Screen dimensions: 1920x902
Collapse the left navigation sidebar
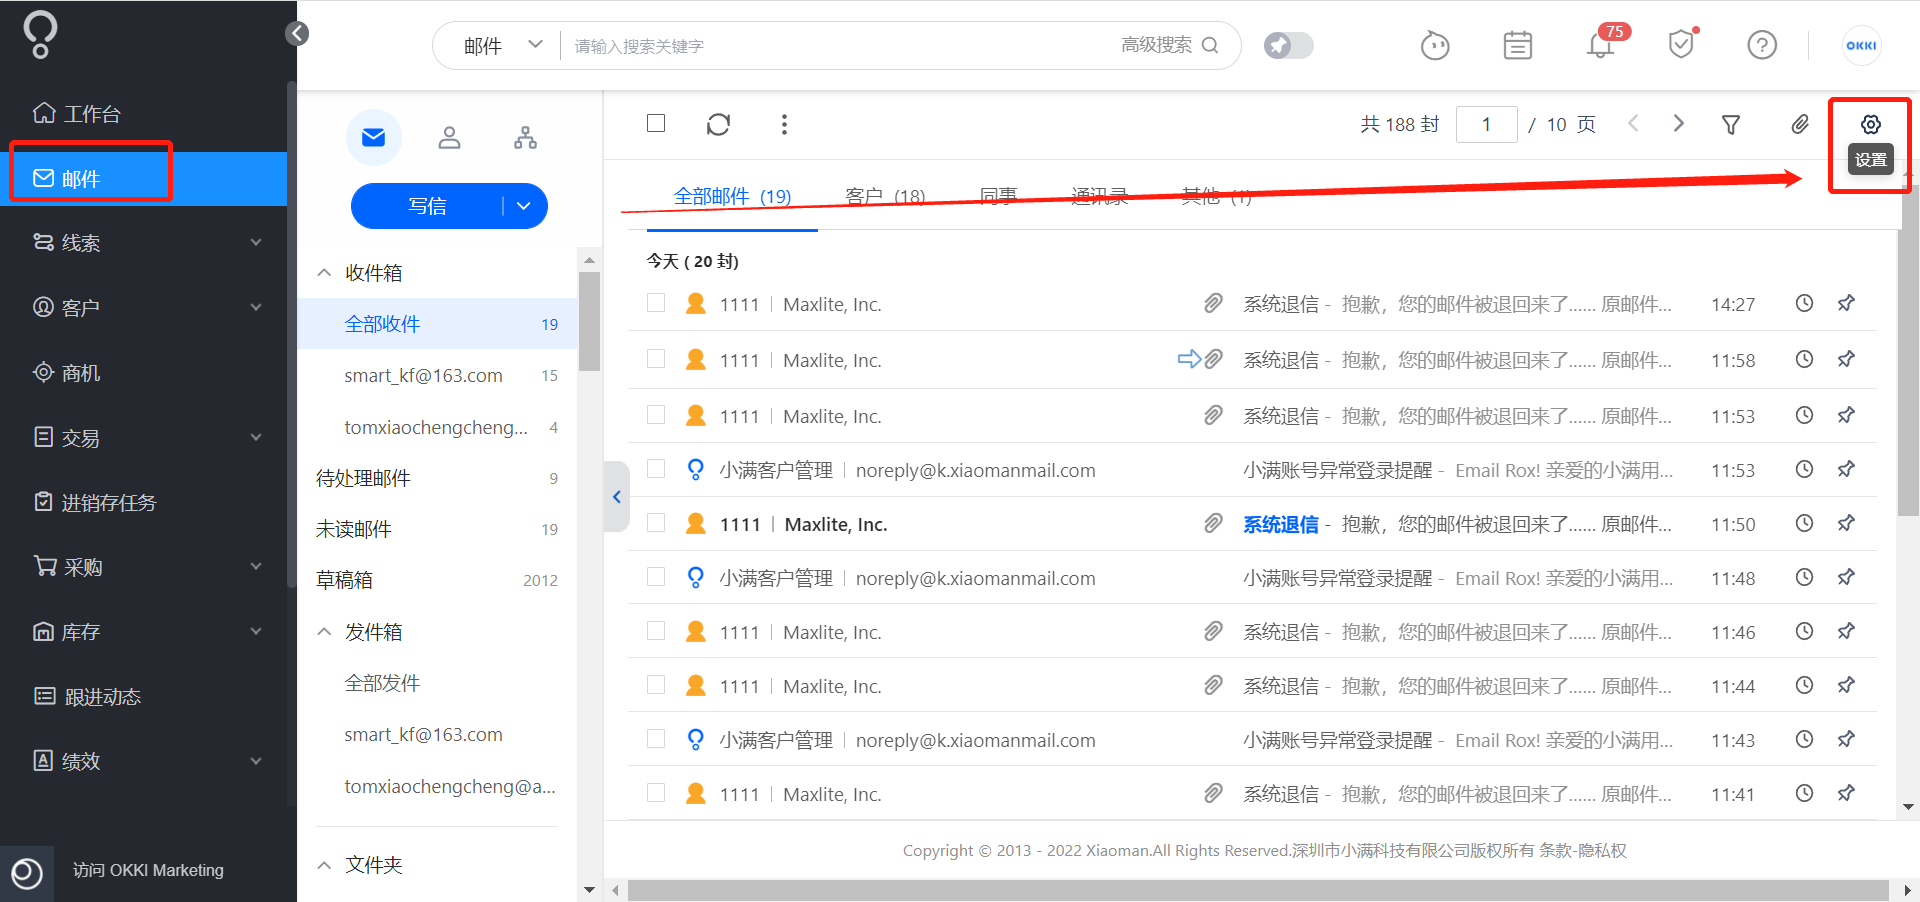point(297,34)
